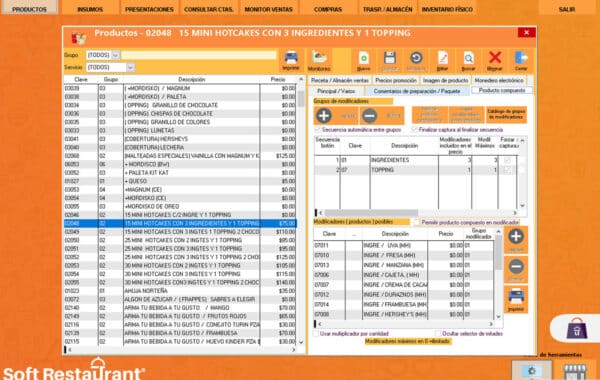Click printer icon beside the modifiers list
The height and width of the screenshot is (380, 600).
point(516,299)
